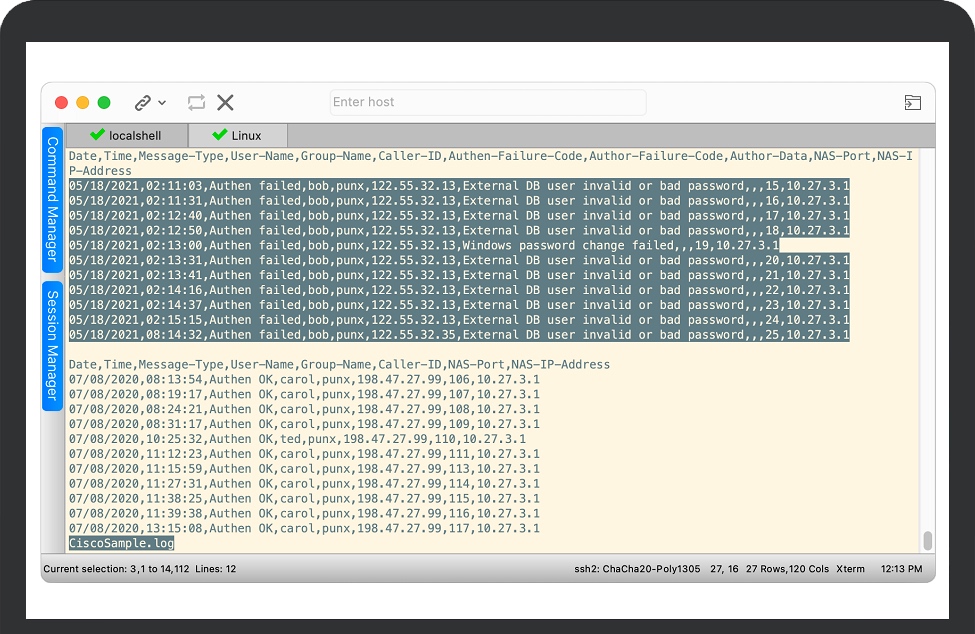Click the terminal vertical scrollbar thumb
This screenshot has width=975, height=634.
[x=927, y=540]
